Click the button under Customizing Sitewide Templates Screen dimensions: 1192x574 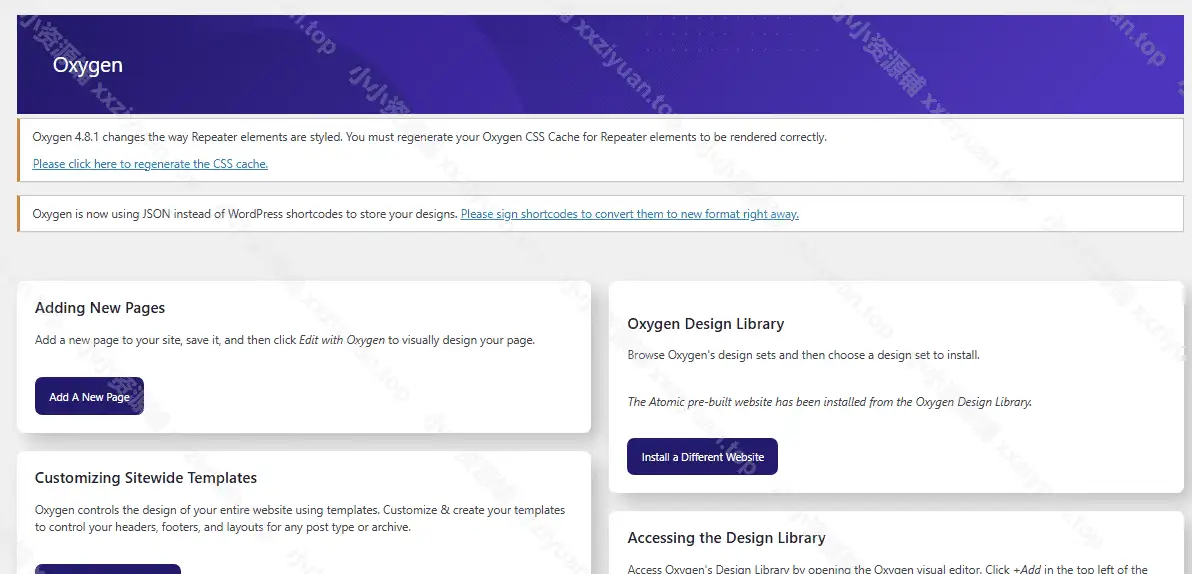pyautogui.click(x=108, y=568)
